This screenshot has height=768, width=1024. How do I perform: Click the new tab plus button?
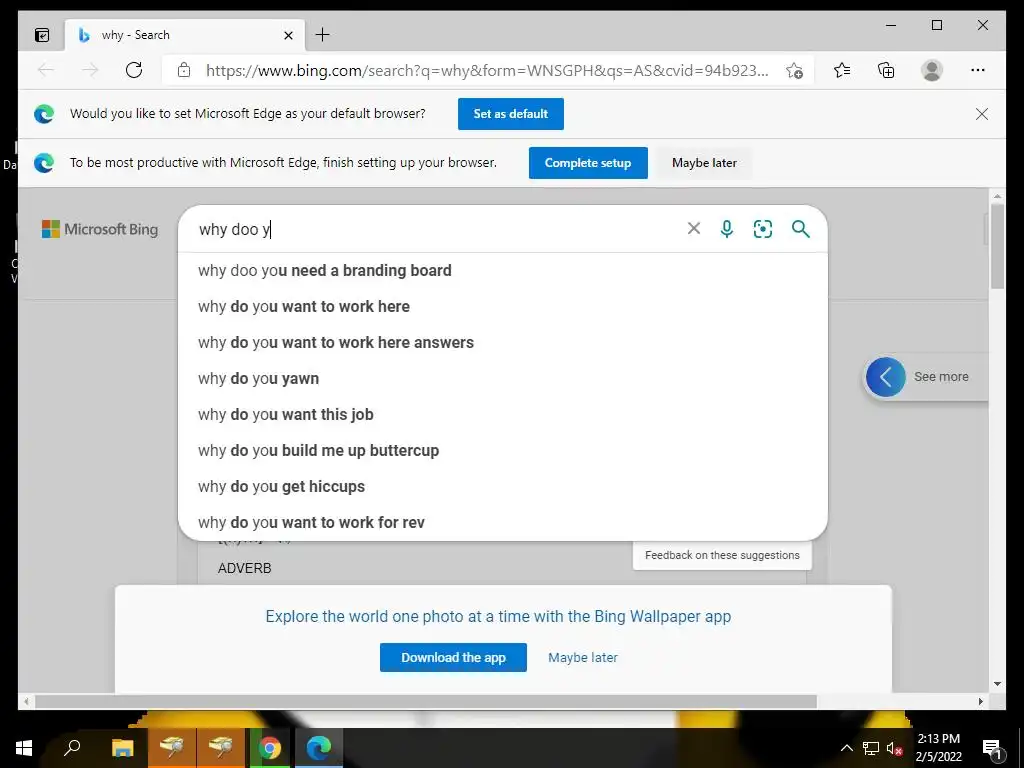click(x=323, y=35)
